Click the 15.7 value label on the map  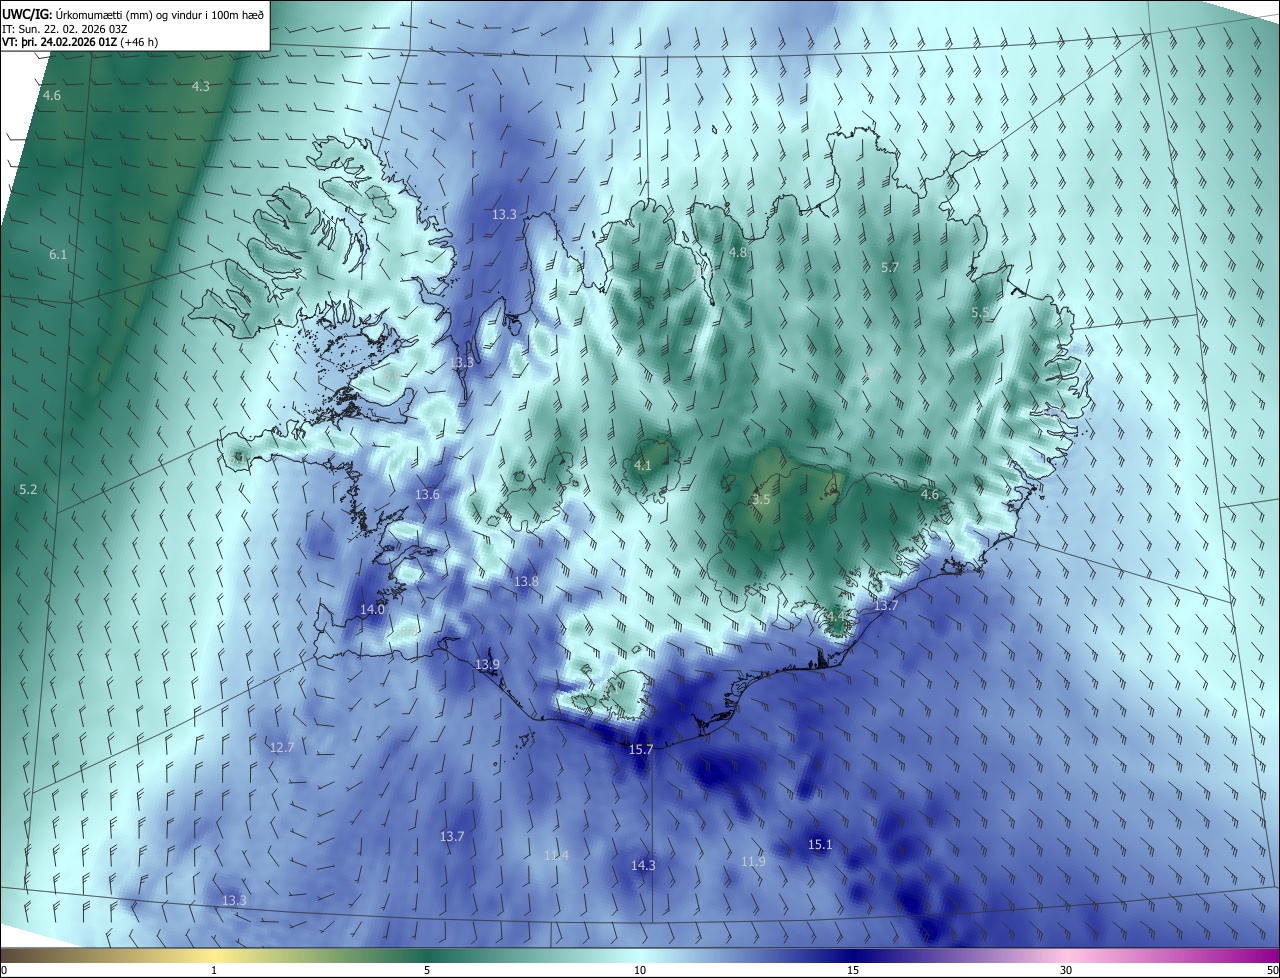pos(641,750)
